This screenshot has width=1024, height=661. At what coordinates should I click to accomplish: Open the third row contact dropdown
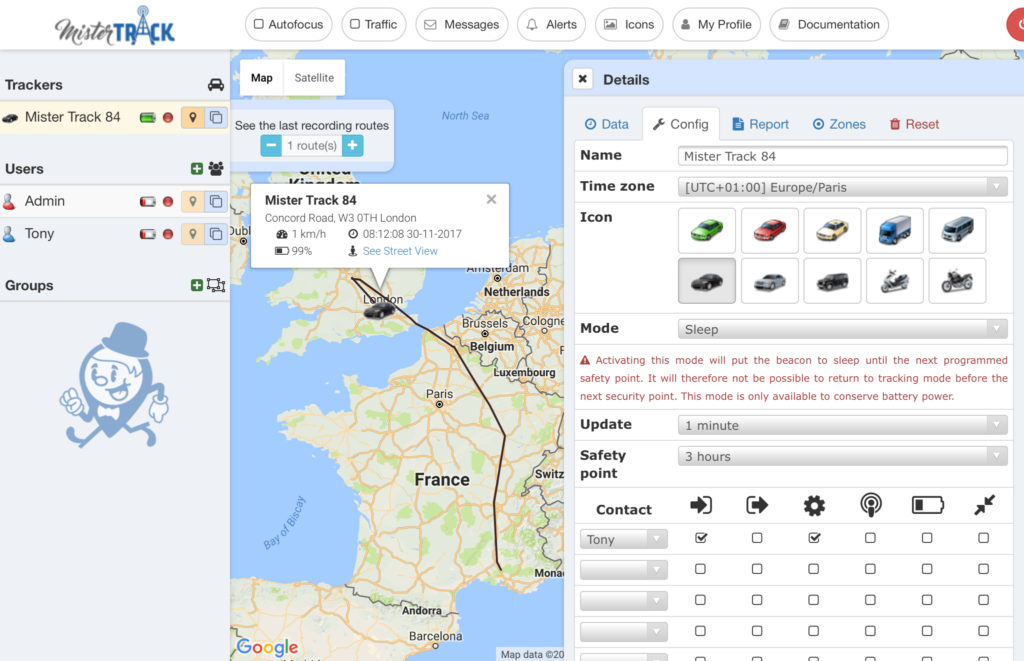(624, 600)
